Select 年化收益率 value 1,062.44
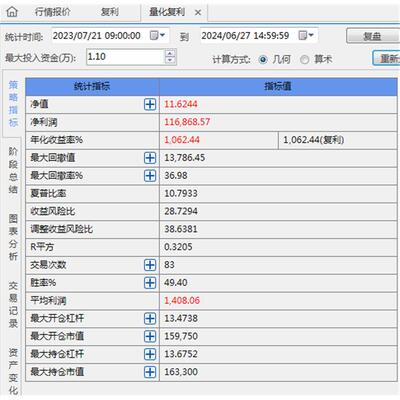Screen dimensions: 400x400 pyautogui.click(x=182, y=140)
